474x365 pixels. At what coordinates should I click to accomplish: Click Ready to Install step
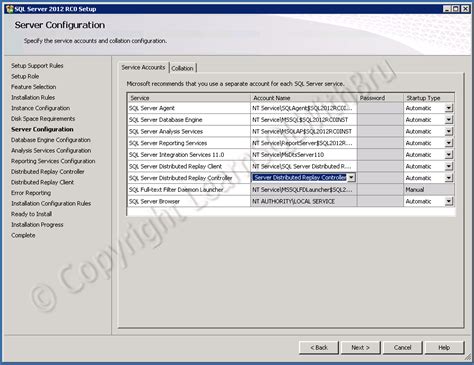32,214
